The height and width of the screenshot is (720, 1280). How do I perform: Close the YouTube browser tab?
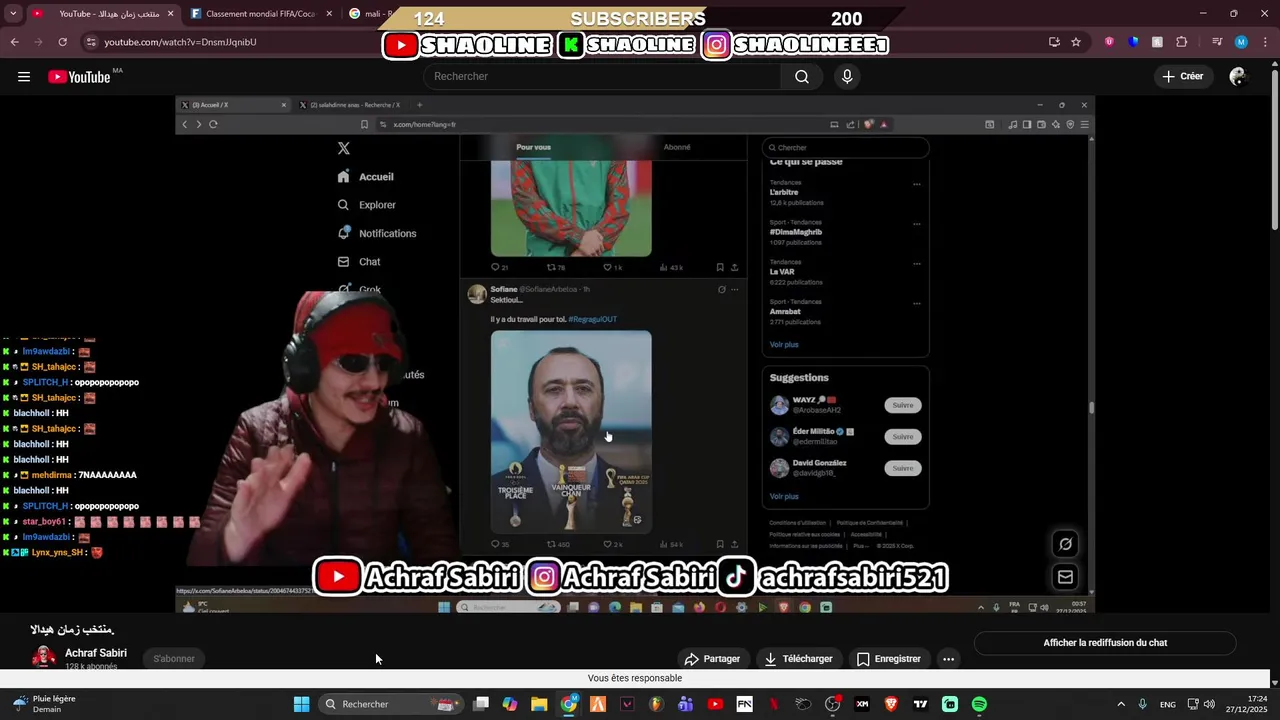[x=169, y=14]
